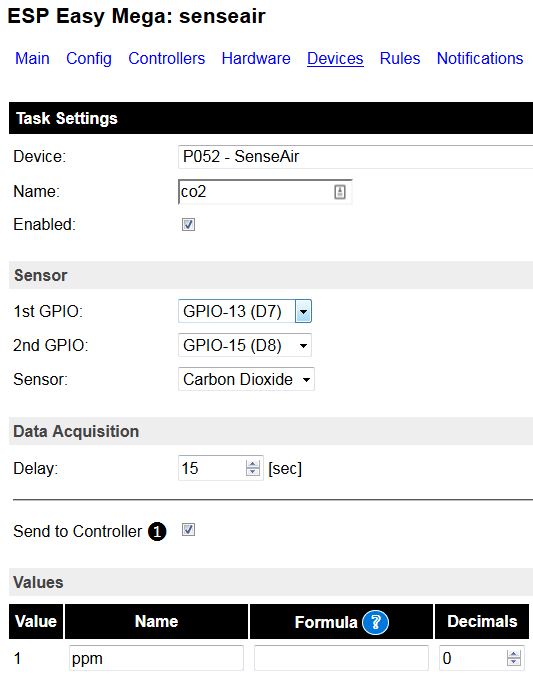The height and width of the screenshot is (677, 533).
Task: Click the controller number 1 badge icon
Action: coord(157,531)
